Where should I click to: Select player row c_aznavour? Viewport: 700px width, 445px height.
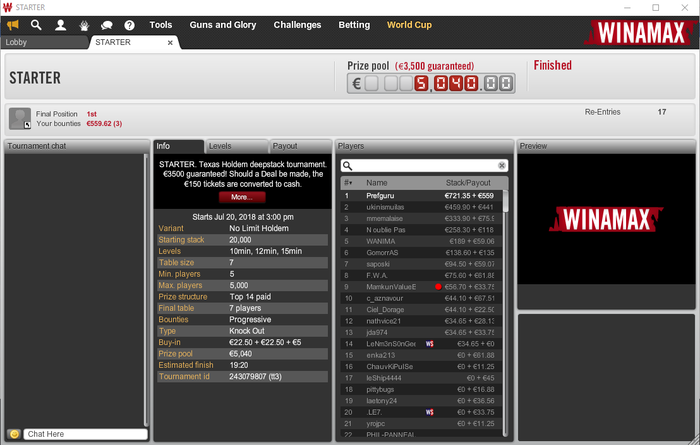(x=421, y=298)
